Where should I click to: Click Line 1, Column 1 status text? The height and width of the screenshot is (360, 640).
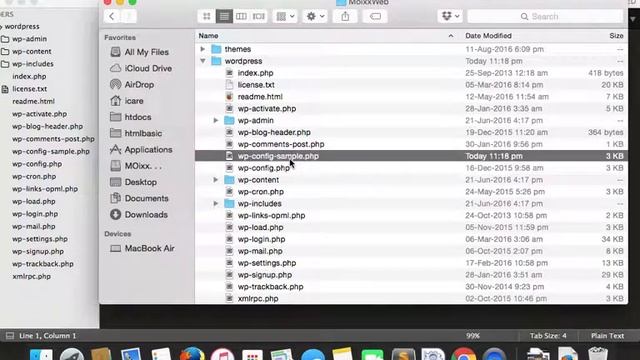(x=48, y=336)
